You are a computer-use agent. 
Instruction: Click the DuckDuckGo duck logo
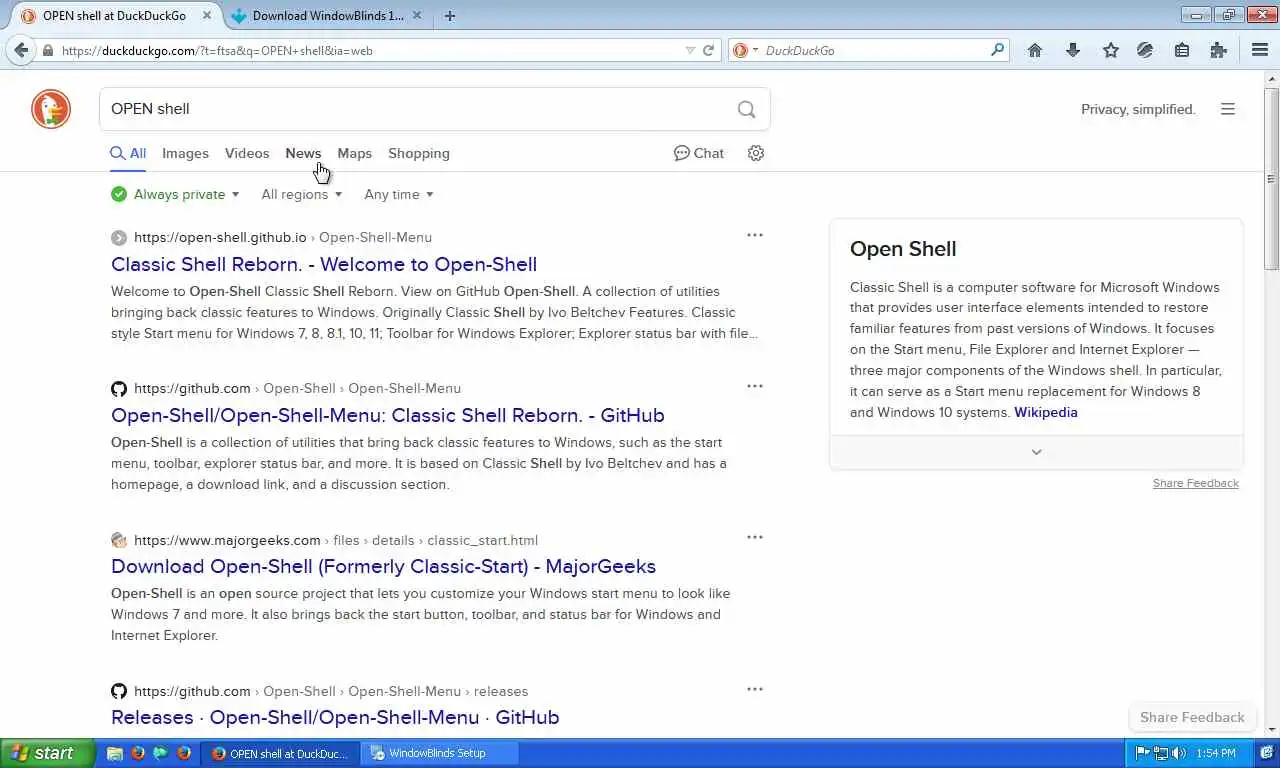coord(51,109)
